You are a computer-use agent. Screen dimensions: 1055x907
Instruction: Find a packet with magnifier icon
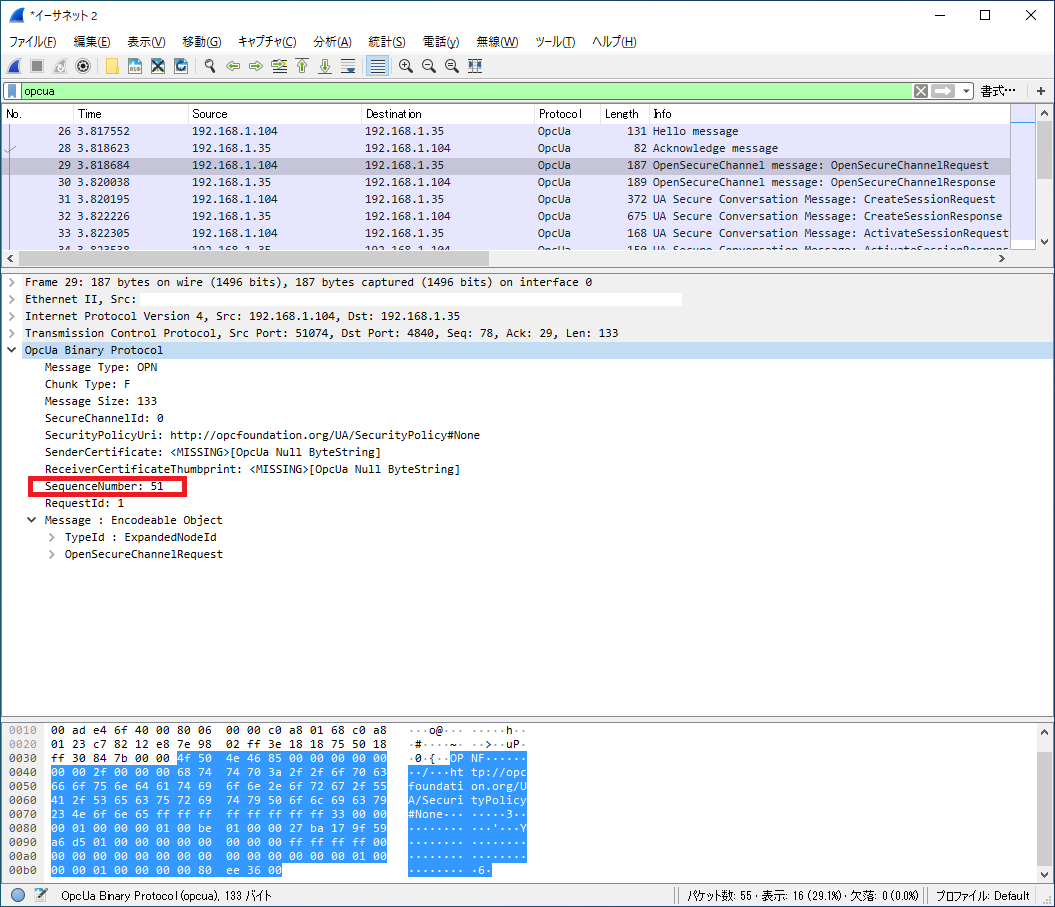[x=210, y=66]
